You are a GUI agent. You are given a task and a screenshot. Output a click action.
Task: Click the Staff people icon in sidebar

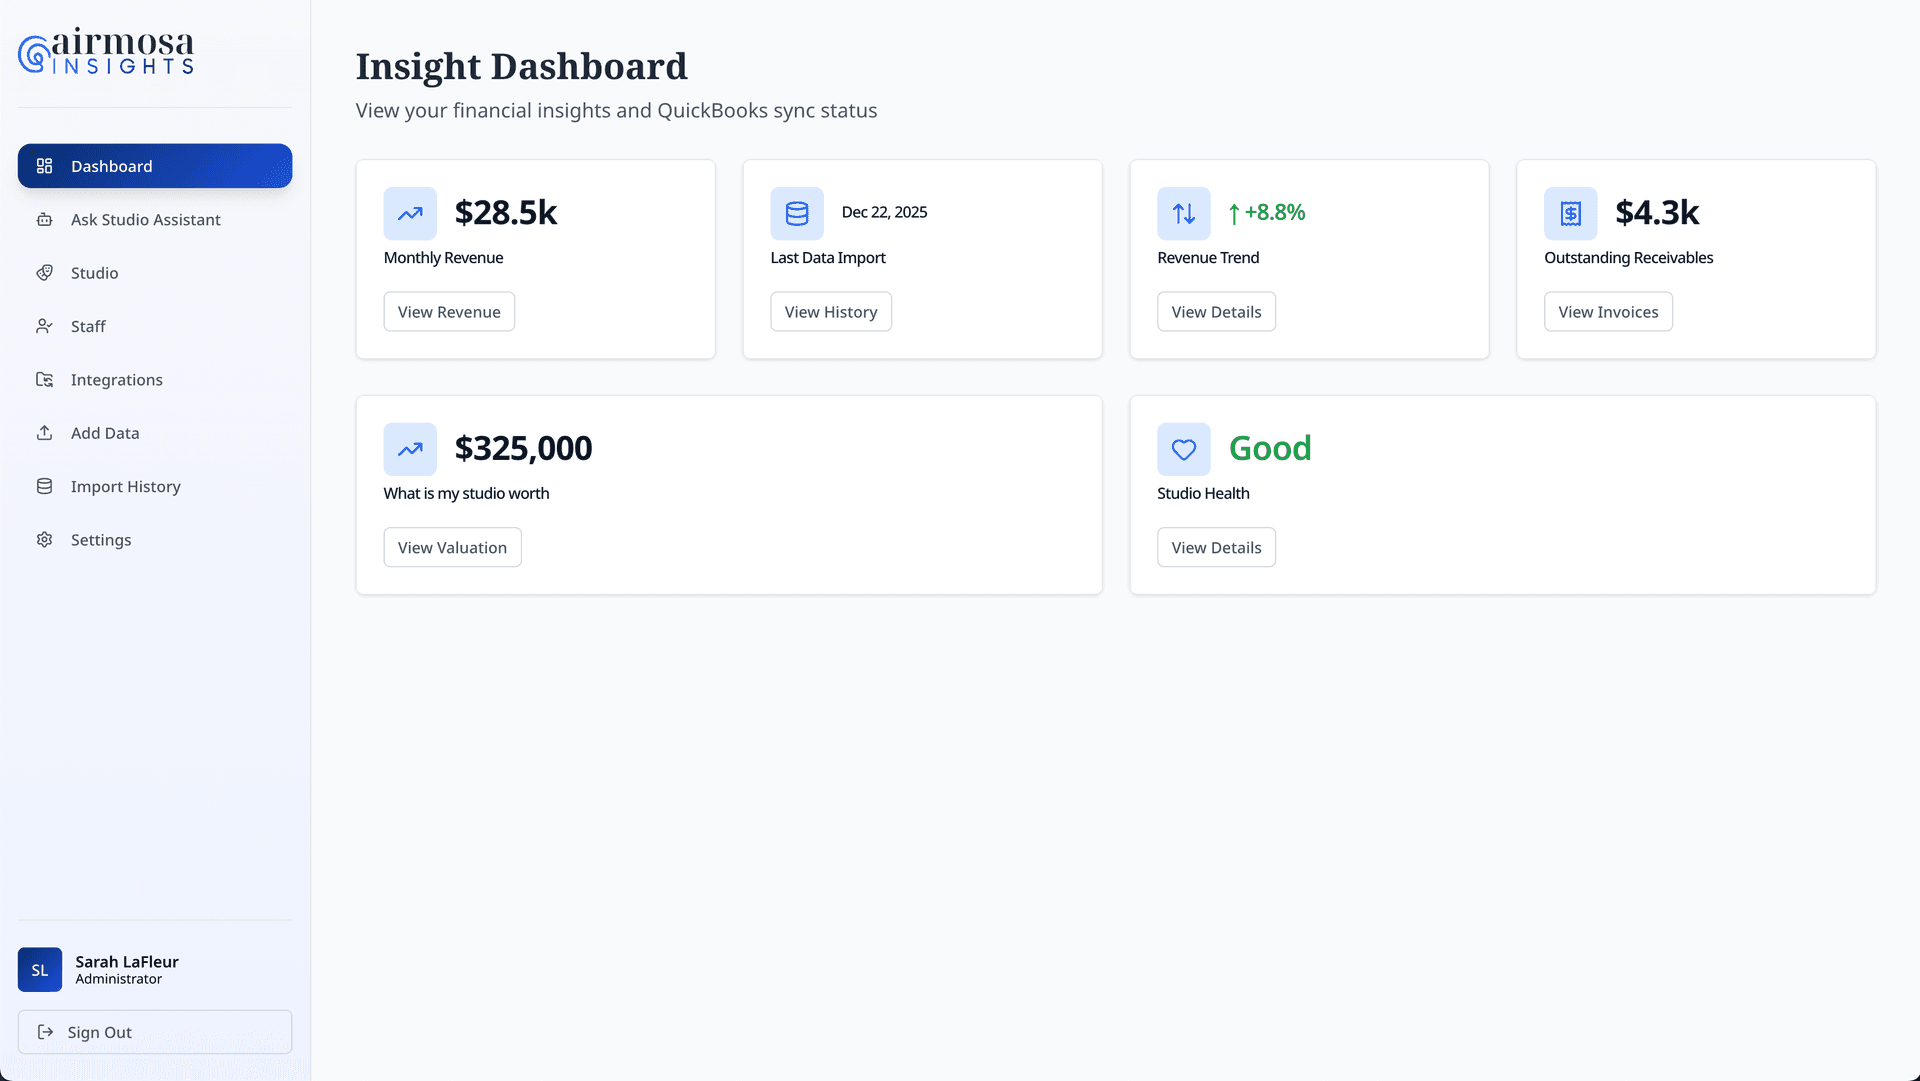(44, 326)
